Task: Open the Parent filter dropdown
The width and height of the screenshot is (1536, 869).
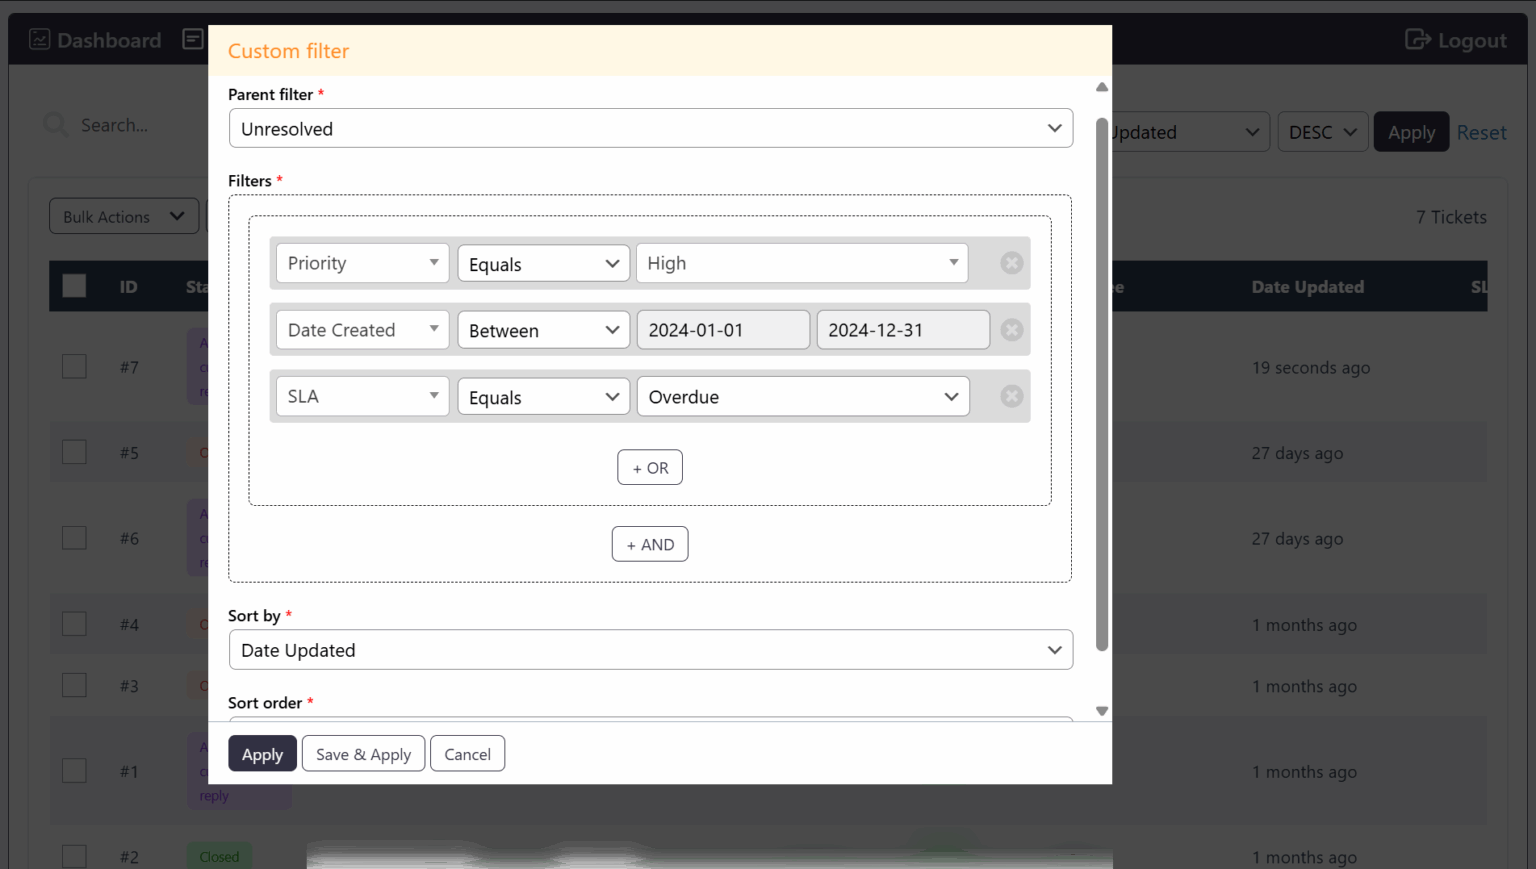Action: [x=650, y=129]
